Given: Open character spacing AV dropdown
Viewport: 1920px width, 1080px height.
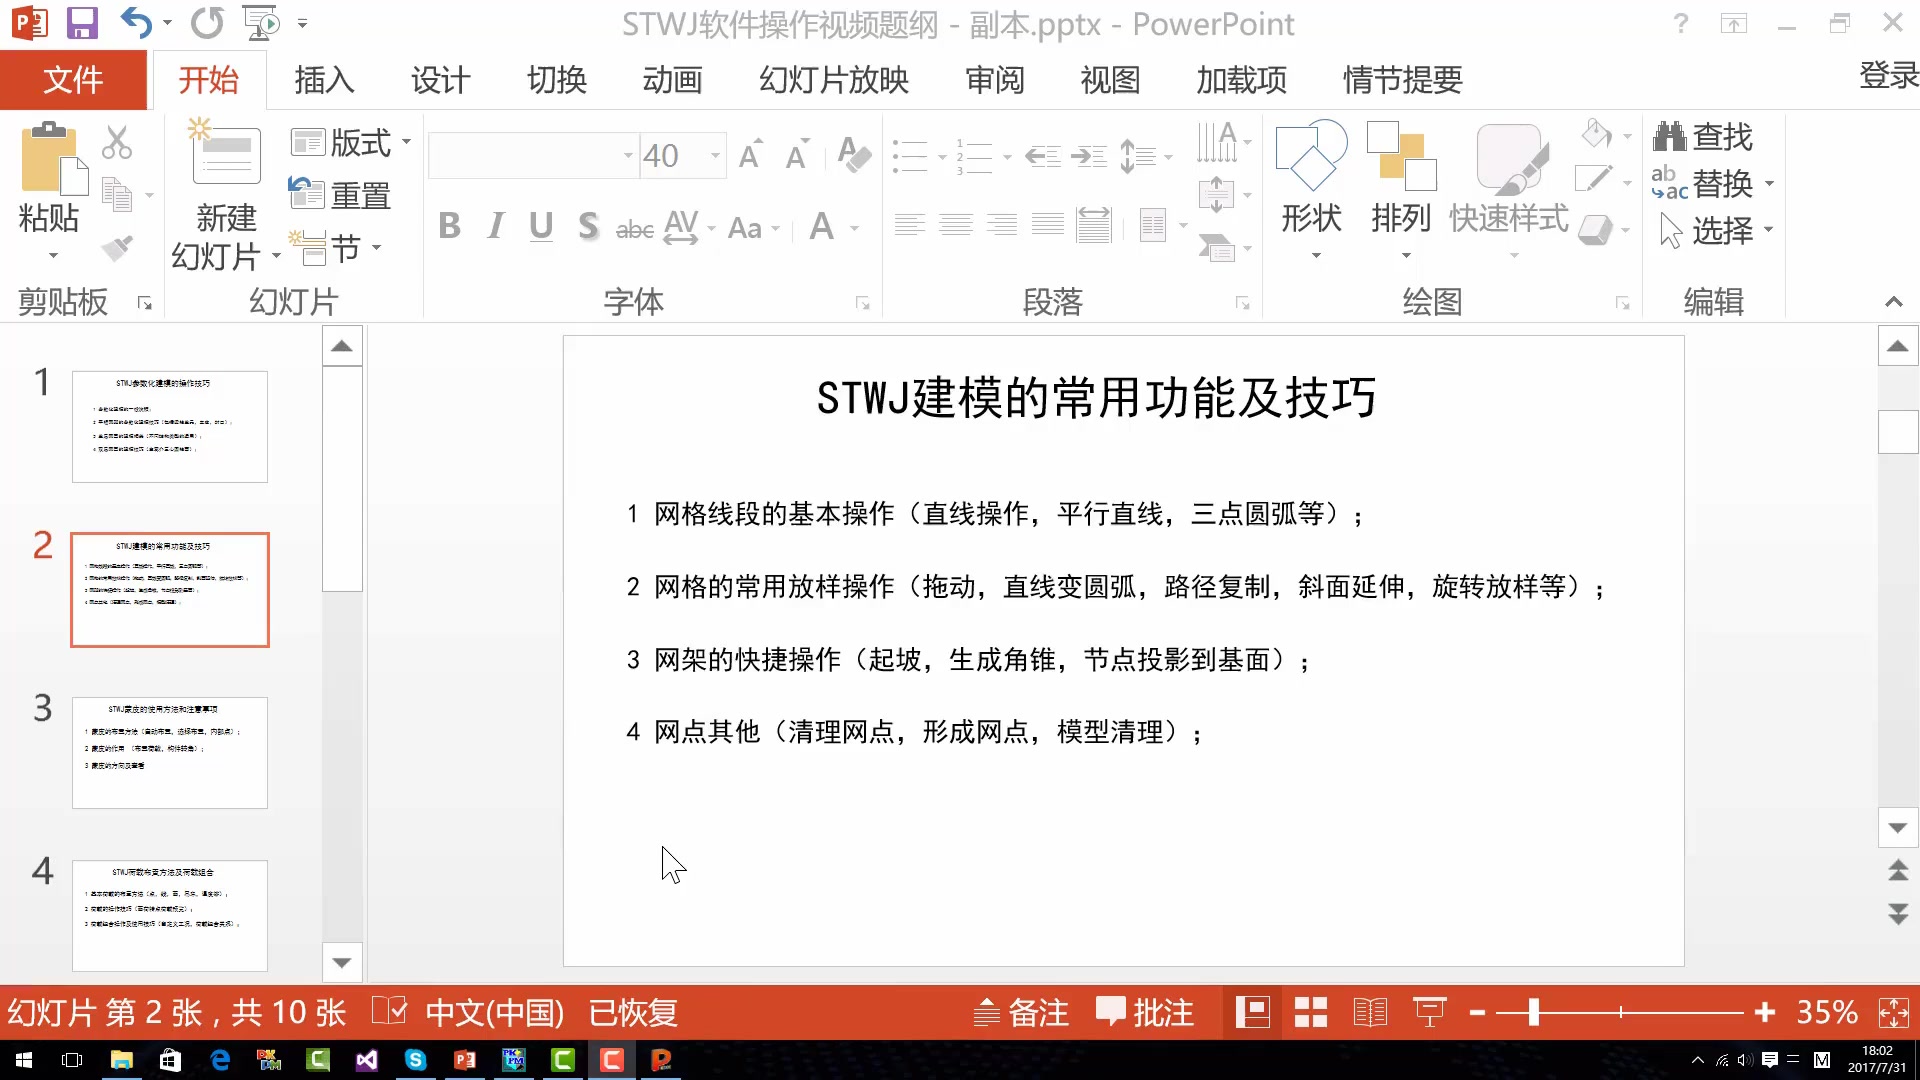Looking at the screenshot, I should point(689,227).
